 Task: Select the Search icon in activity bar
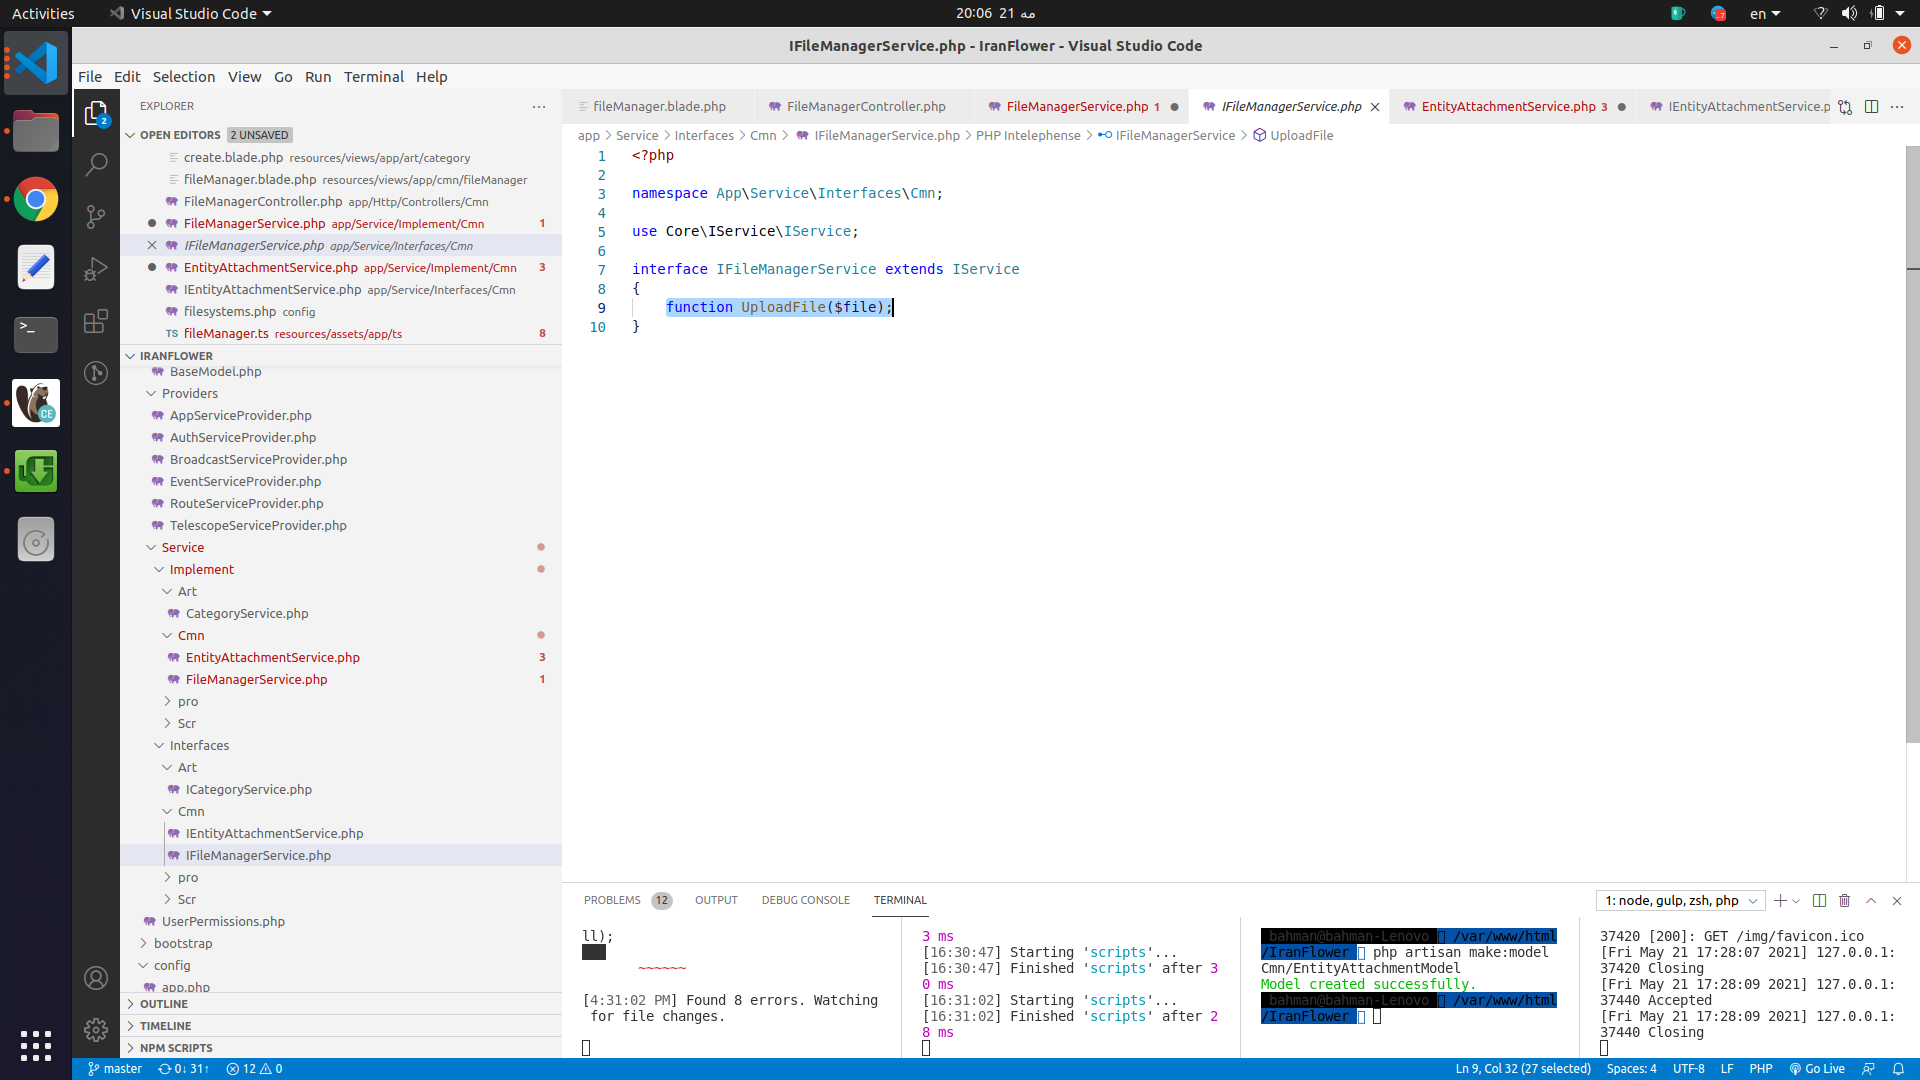[95, 162]
